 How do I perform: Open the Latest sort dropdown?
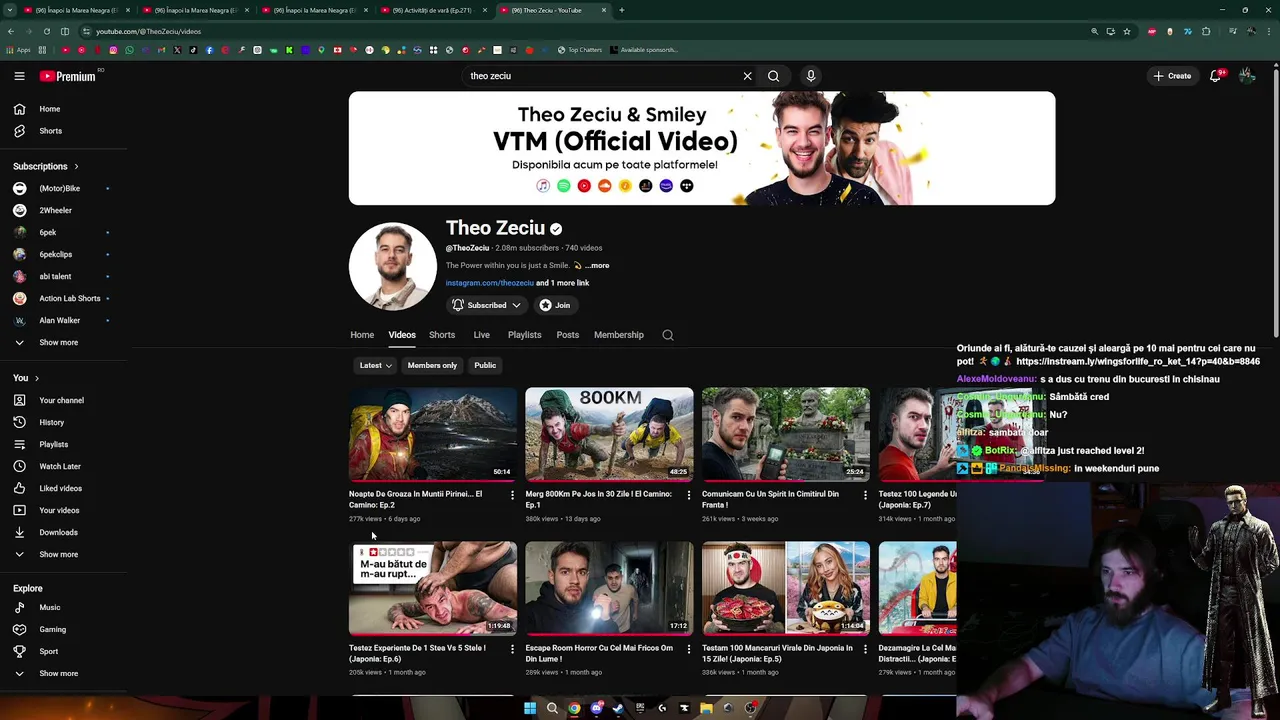[376, 365]
